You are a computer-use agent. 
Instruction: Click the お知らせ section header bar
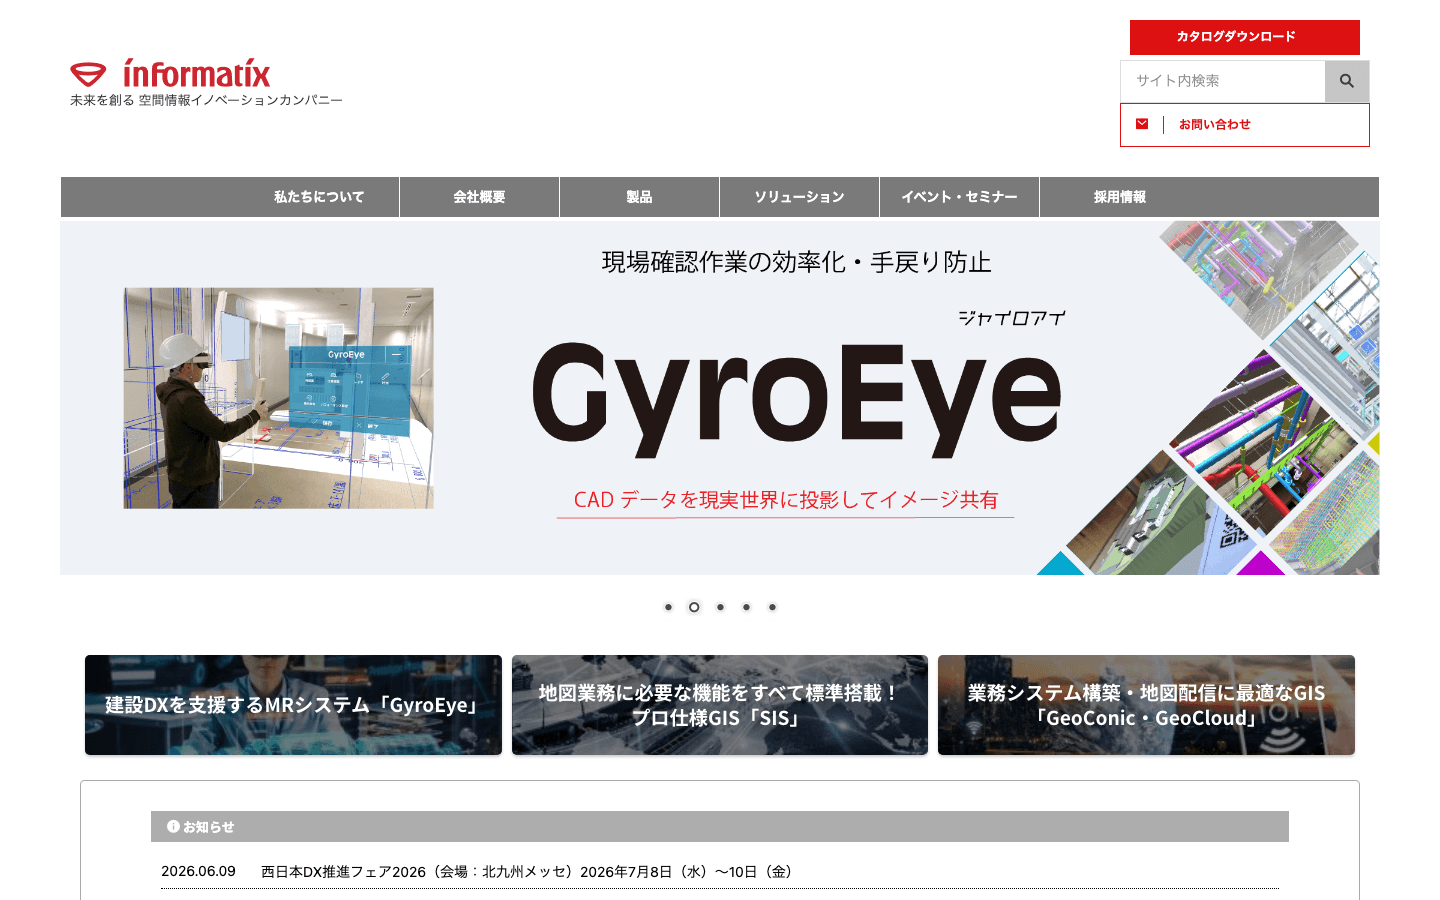click(720, 826)
